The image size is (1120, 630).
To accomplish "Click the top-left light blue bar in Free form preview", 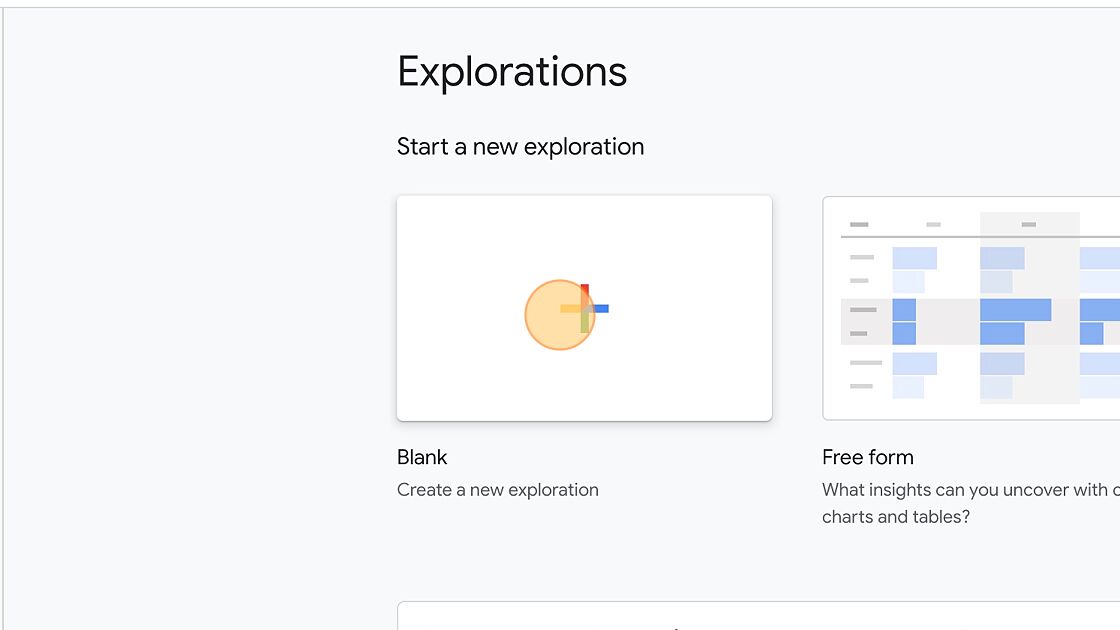I will click(914, 258).
